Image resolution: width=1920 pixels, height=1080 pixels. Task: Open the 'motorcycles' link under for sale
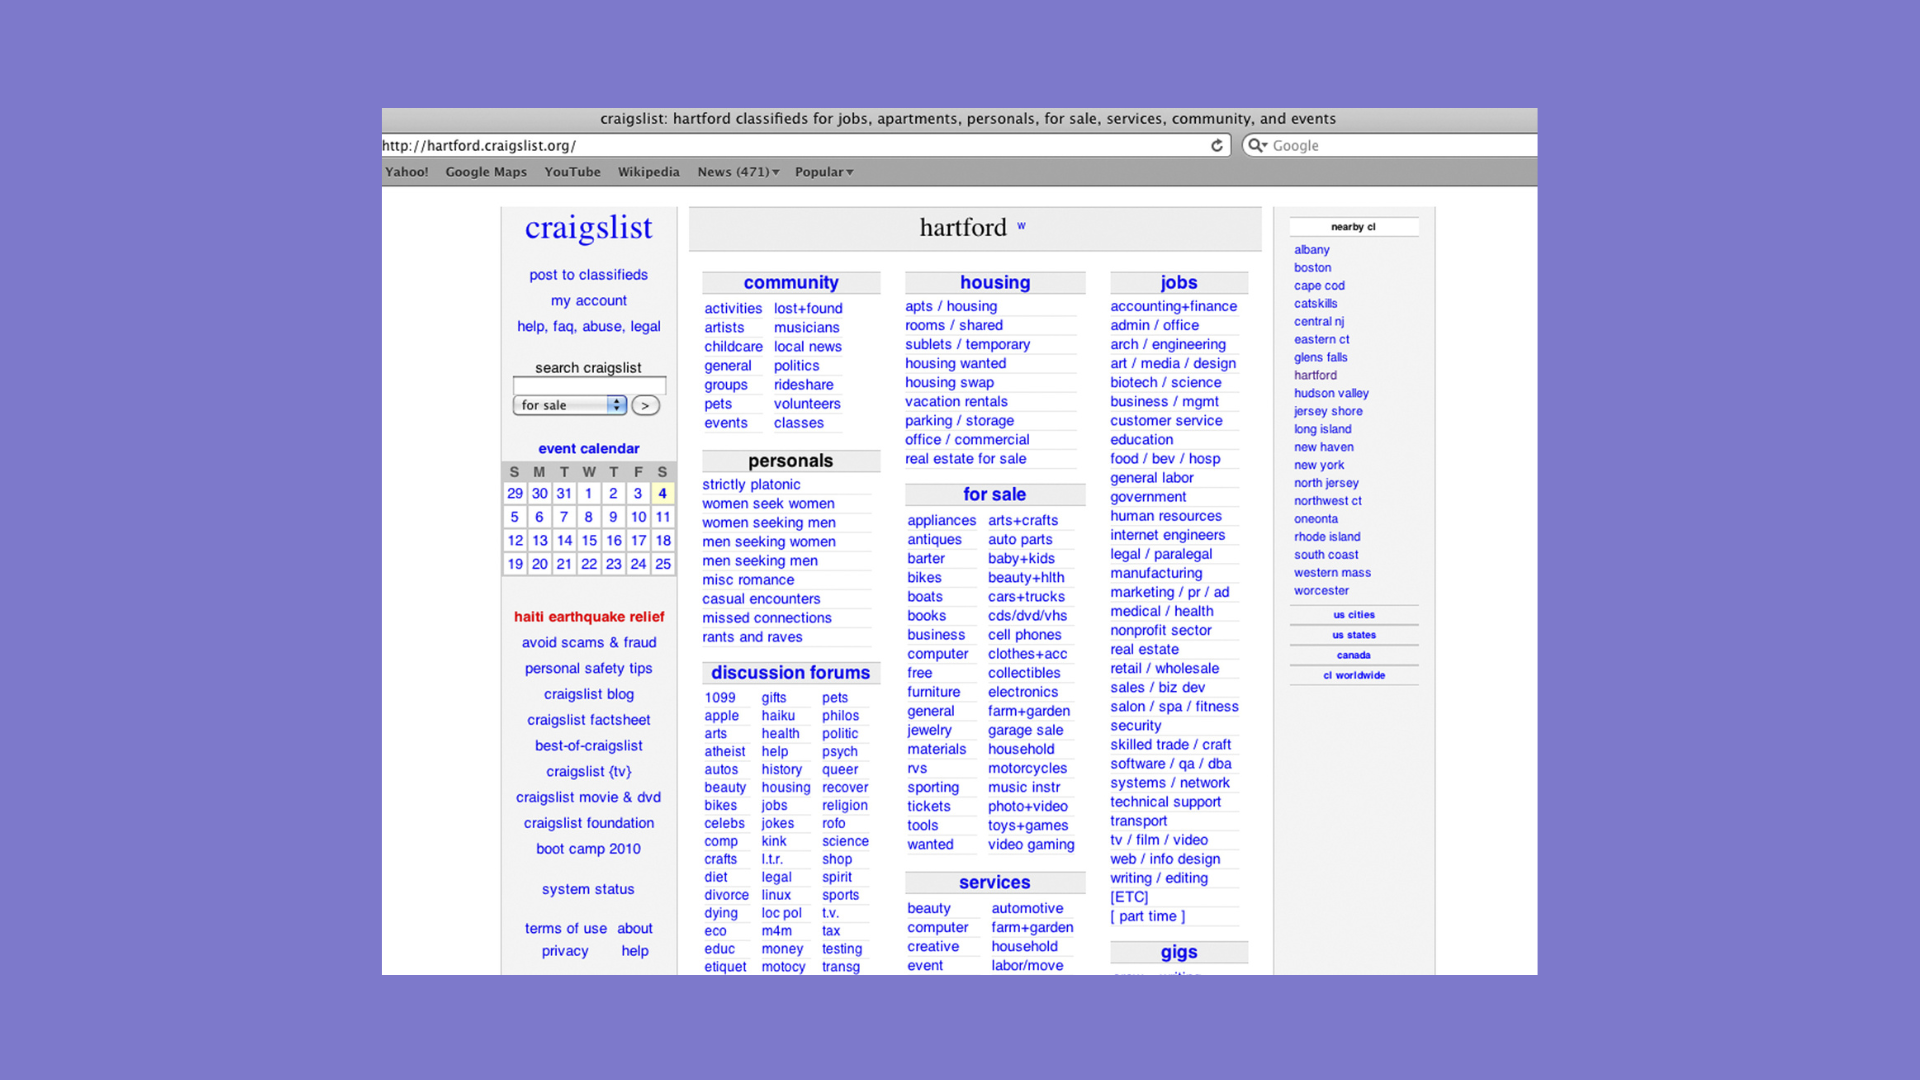point(1028,768)
